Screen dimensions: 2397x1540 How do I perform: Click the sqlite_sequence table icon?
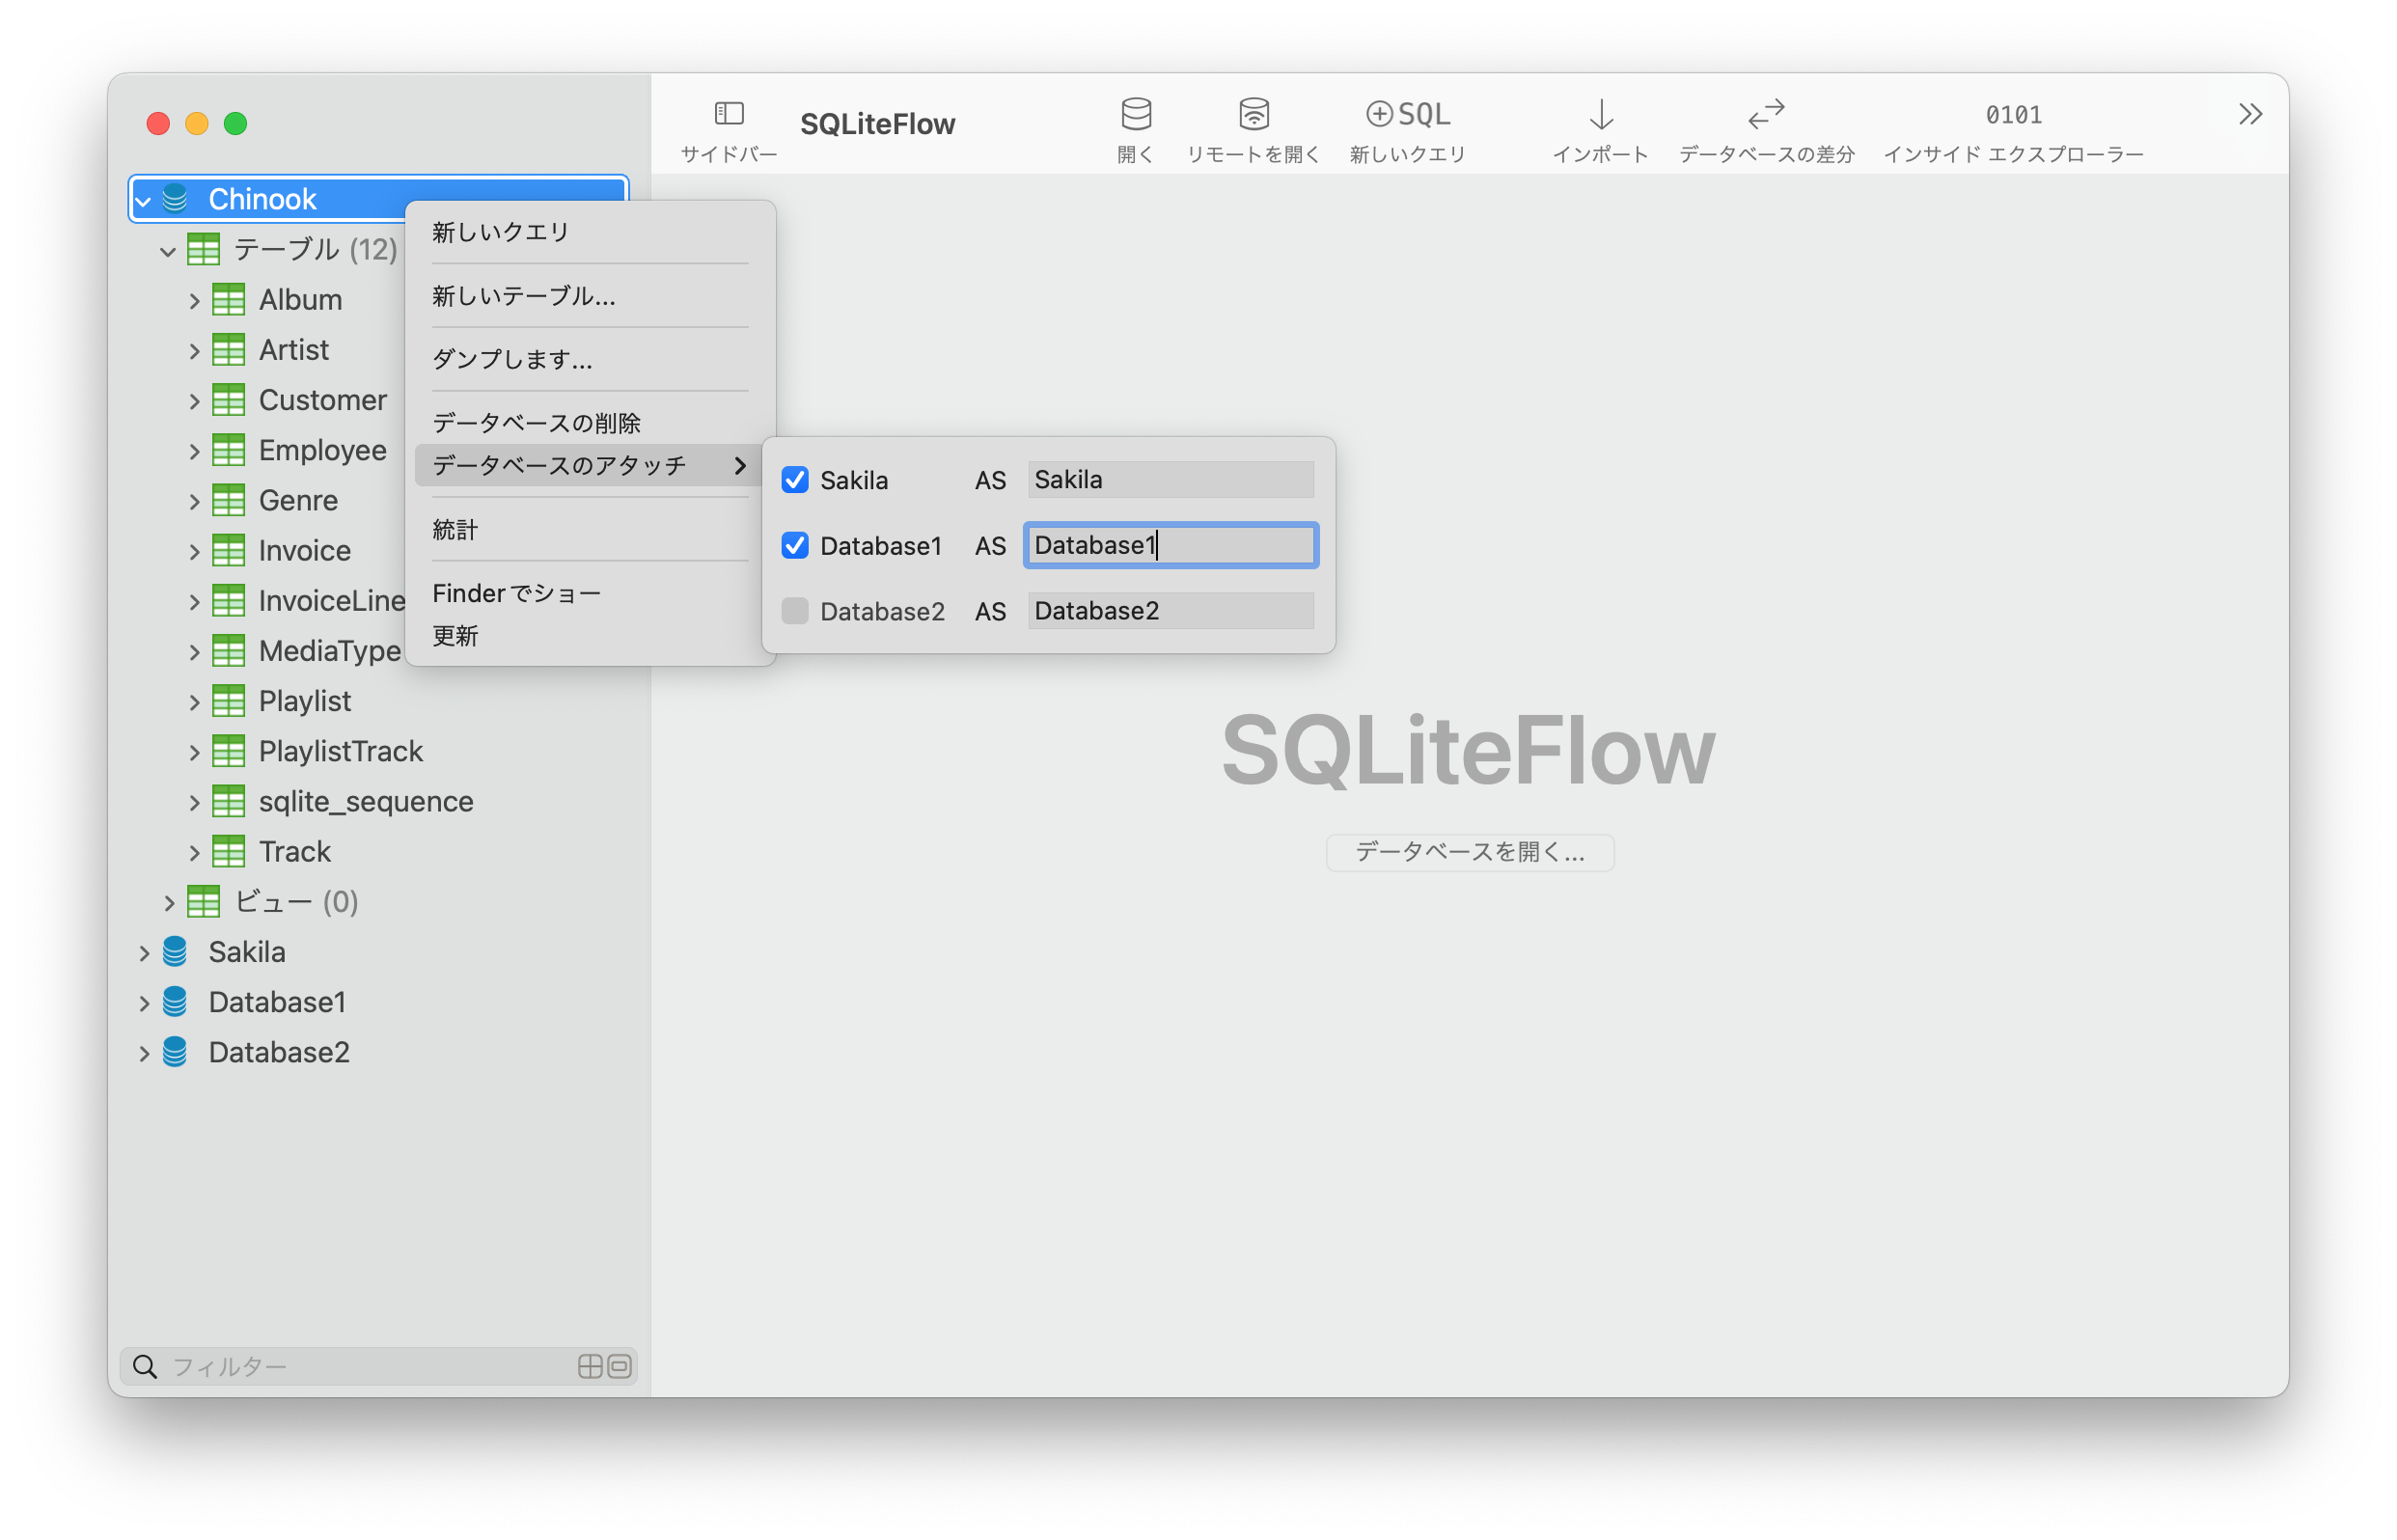click(x=228, y=800)
